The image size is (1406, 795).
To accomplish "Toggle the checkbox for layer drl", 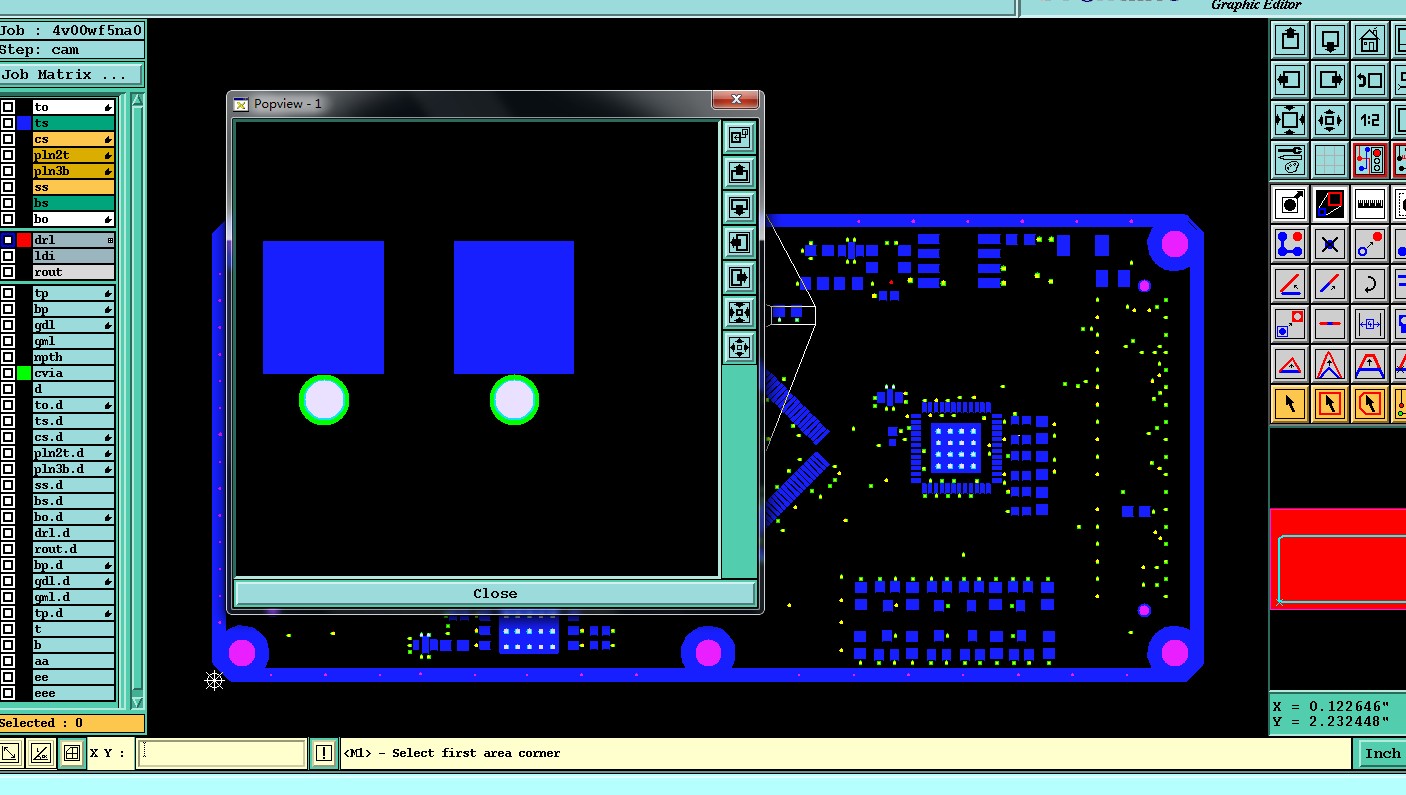I will tap(8, 240).
